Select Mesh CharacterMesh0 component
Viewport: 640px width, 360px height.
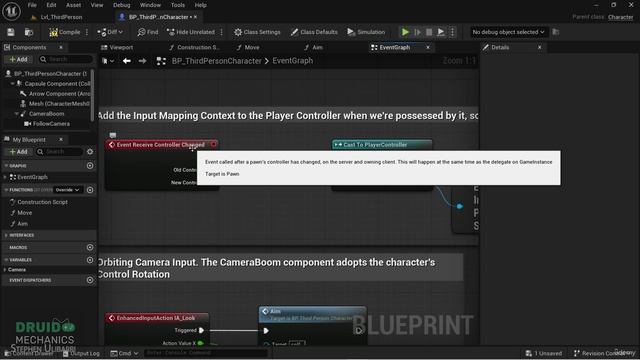click(x=59, y=104)
